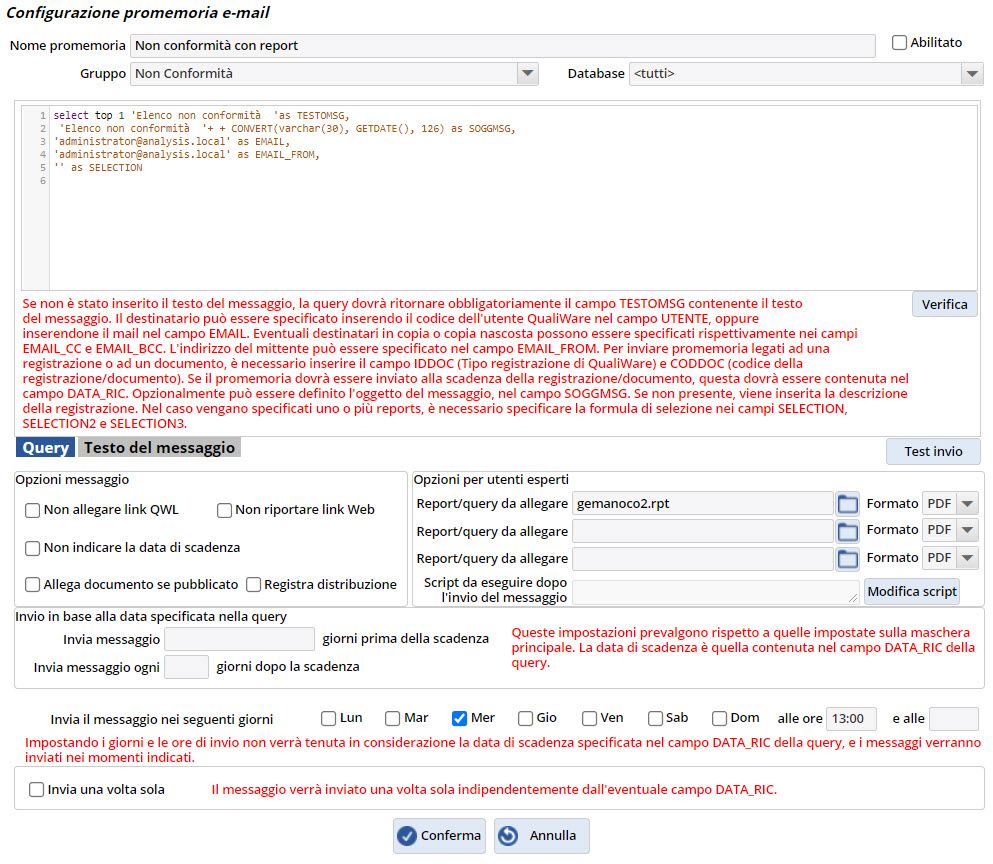993x864 pixels.
Task: Click the Test invio button
Action: pyautogui.click(x=932, y=452)
